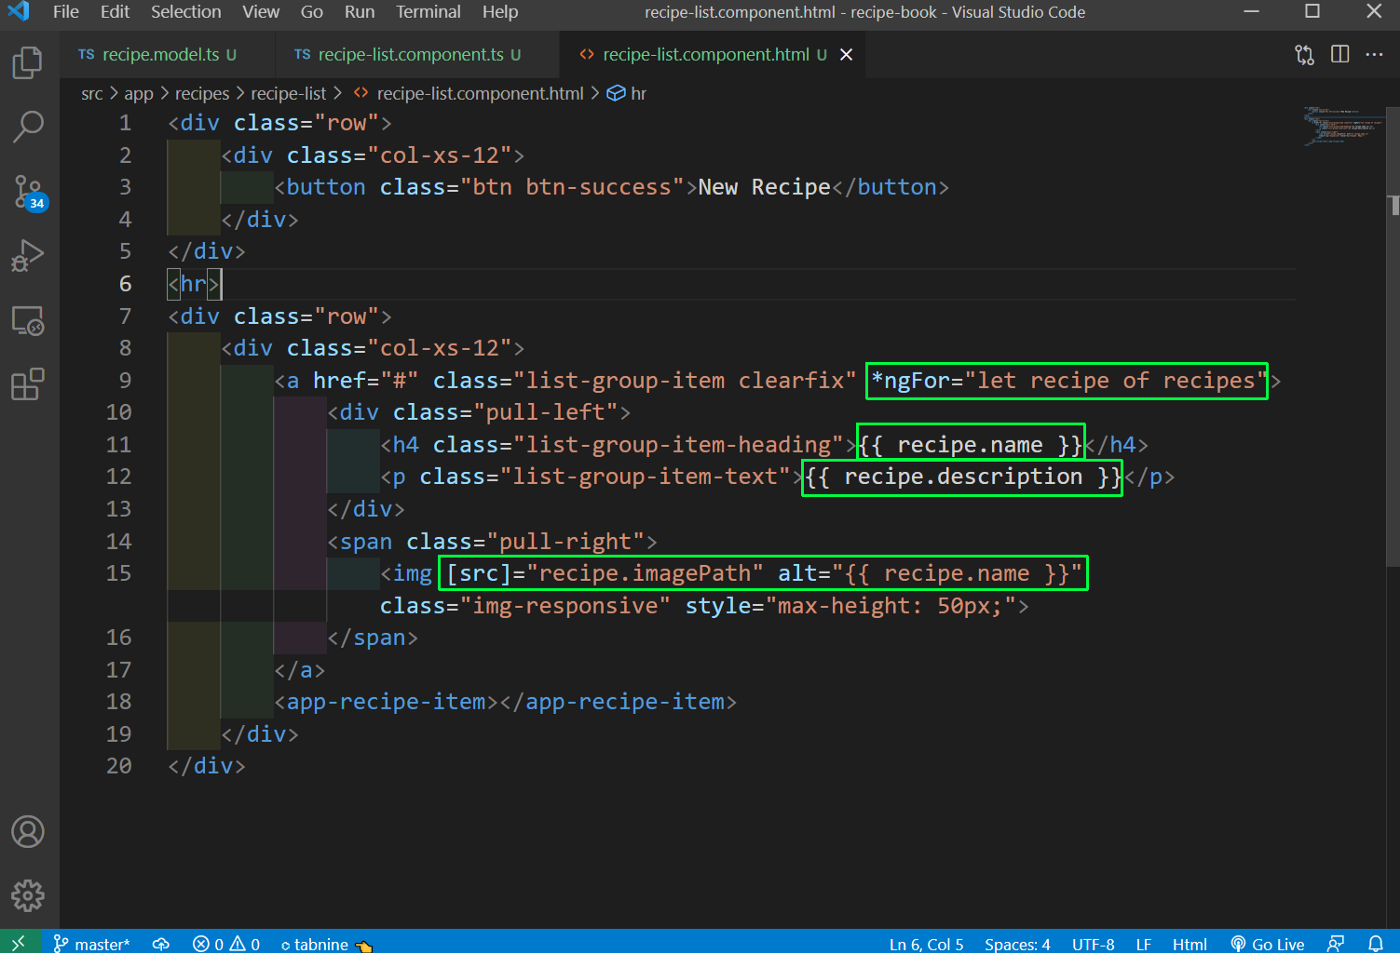Image resolution: width=1400 pixels, height=953 pixels.
Task: Close the recipe-list.component.html tab
Action: click(x=846, y=55)
